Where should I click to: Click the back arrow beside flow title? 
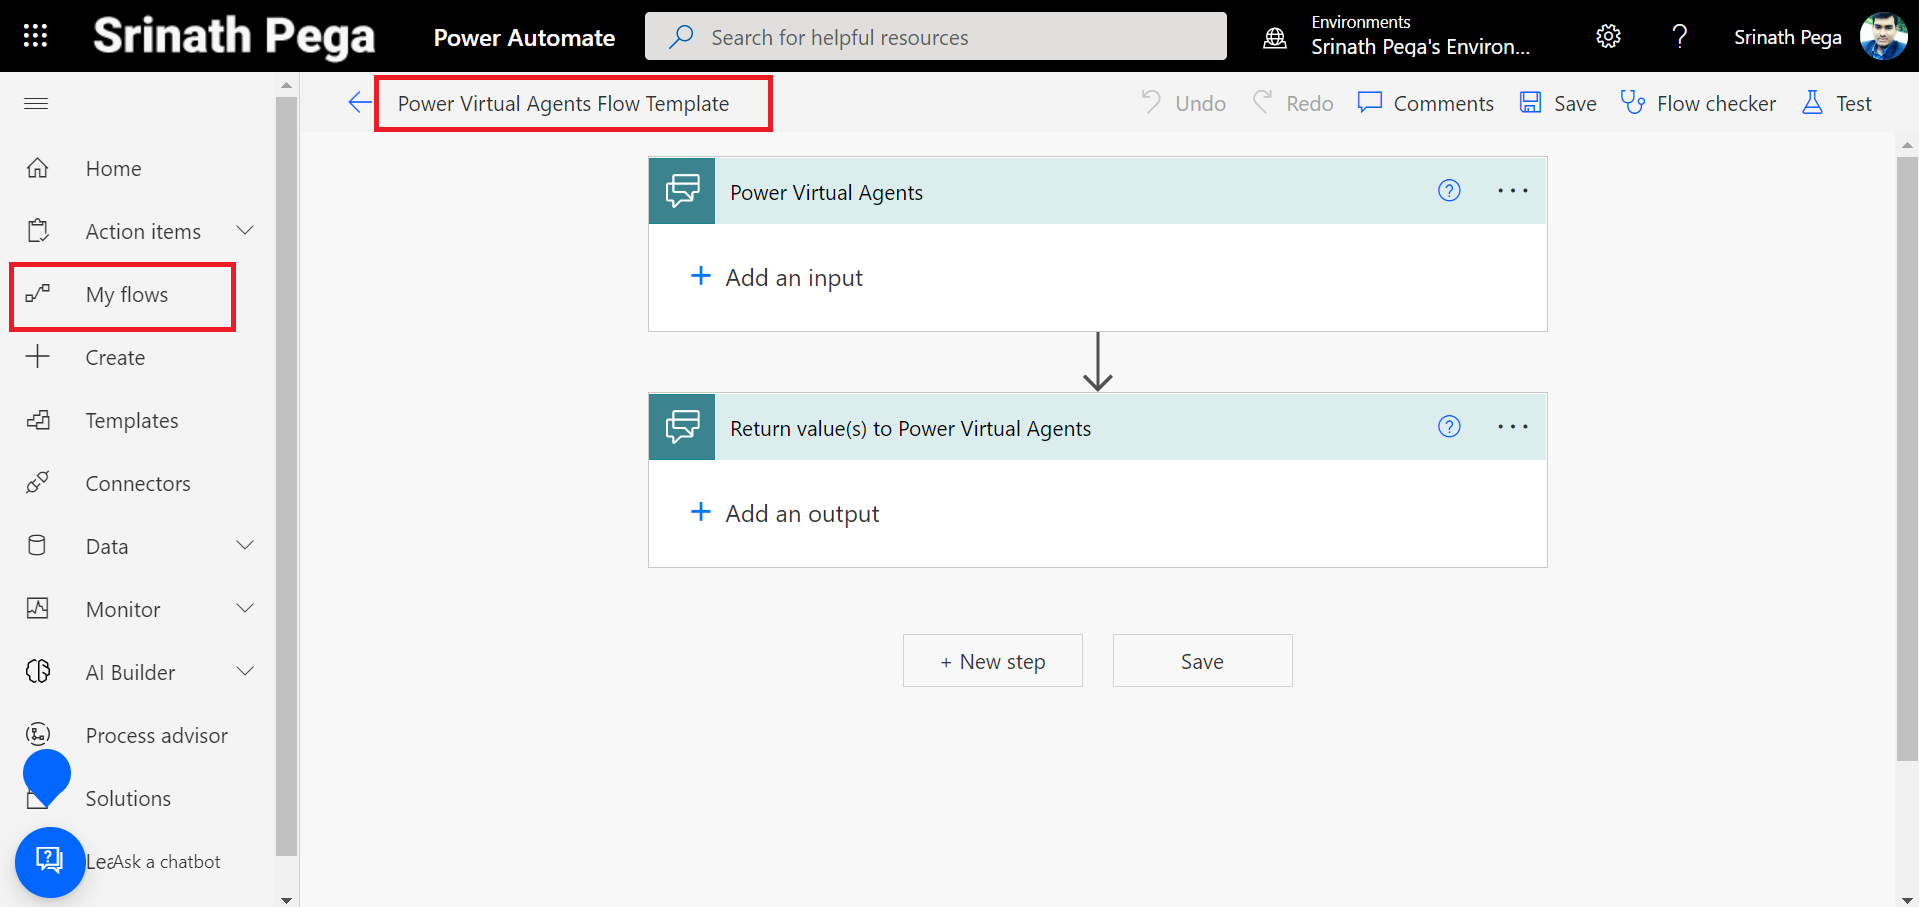point(359,103)
